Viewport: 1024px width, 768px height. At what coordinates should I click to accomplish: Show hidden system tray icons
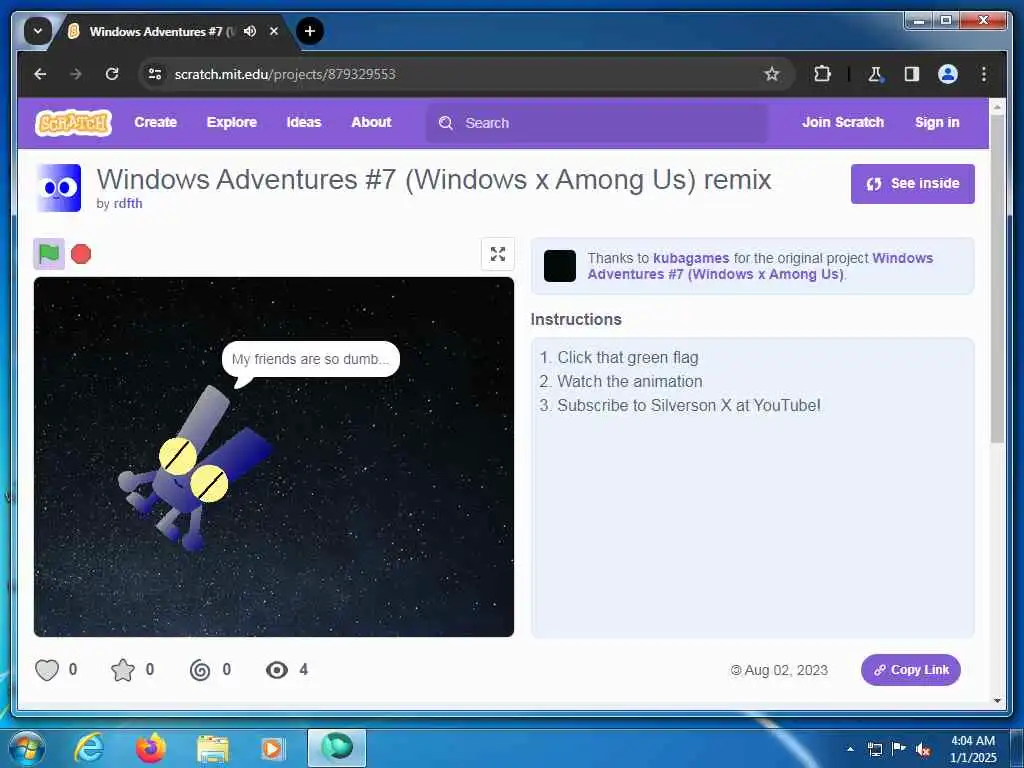coord(850,749)
